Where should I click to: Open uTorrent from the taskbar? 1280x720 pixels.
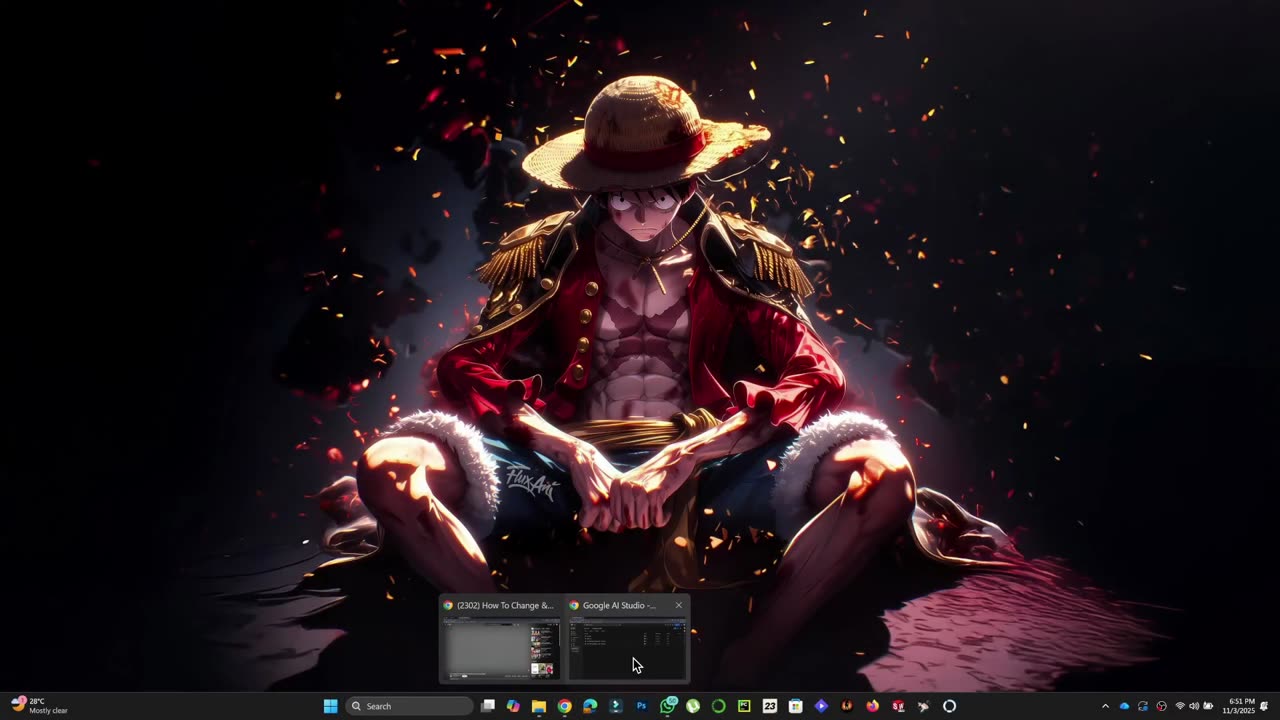tap(693, 706)
